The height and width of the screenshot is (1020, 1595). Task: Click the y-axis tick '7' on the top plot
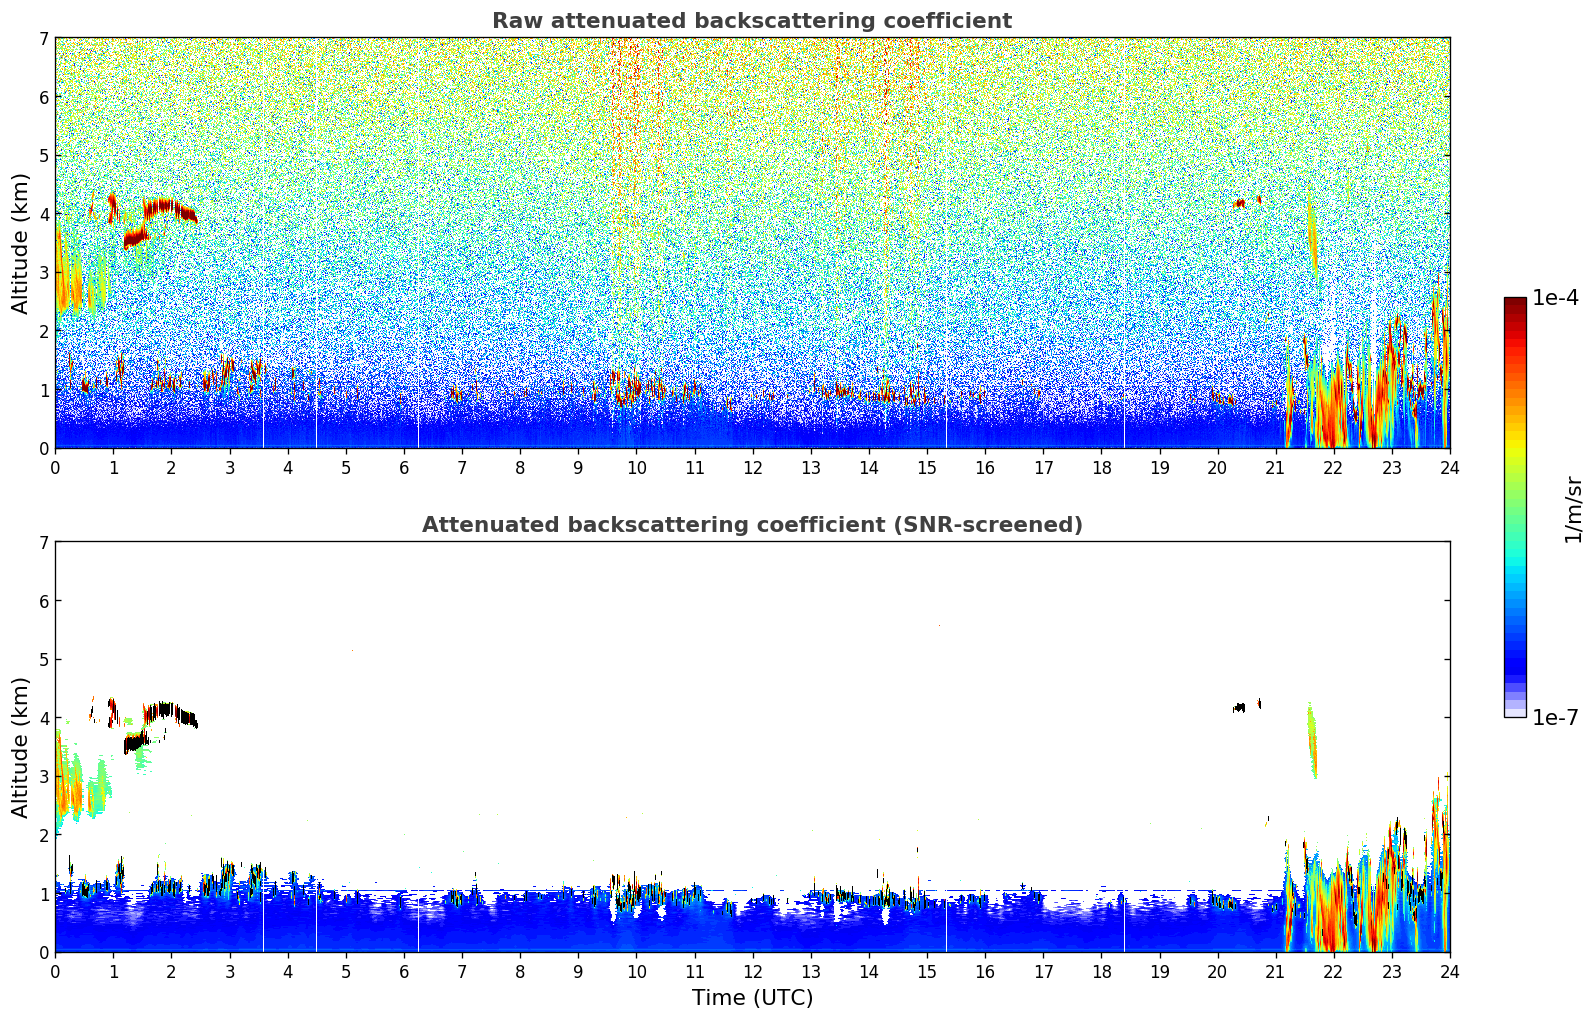click(43, 39)
